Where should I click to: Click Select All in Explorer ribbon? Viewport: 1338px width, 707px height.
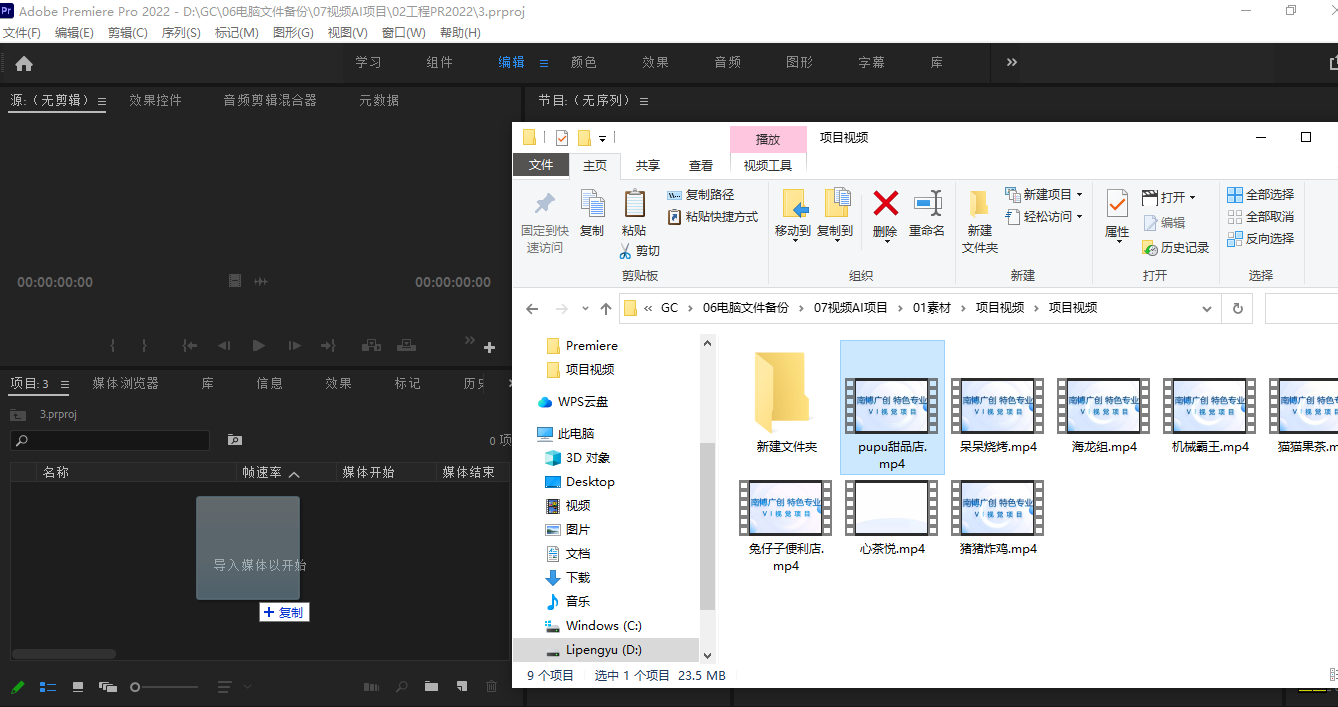click(x=1261, y=194)
